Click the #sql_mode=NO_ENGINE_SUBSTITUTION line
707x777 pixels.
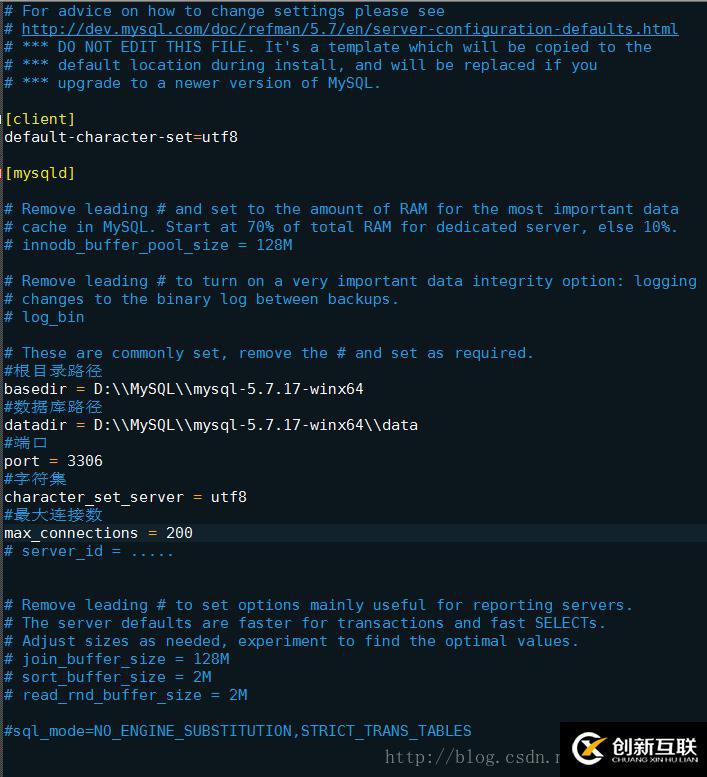[238, 731]
